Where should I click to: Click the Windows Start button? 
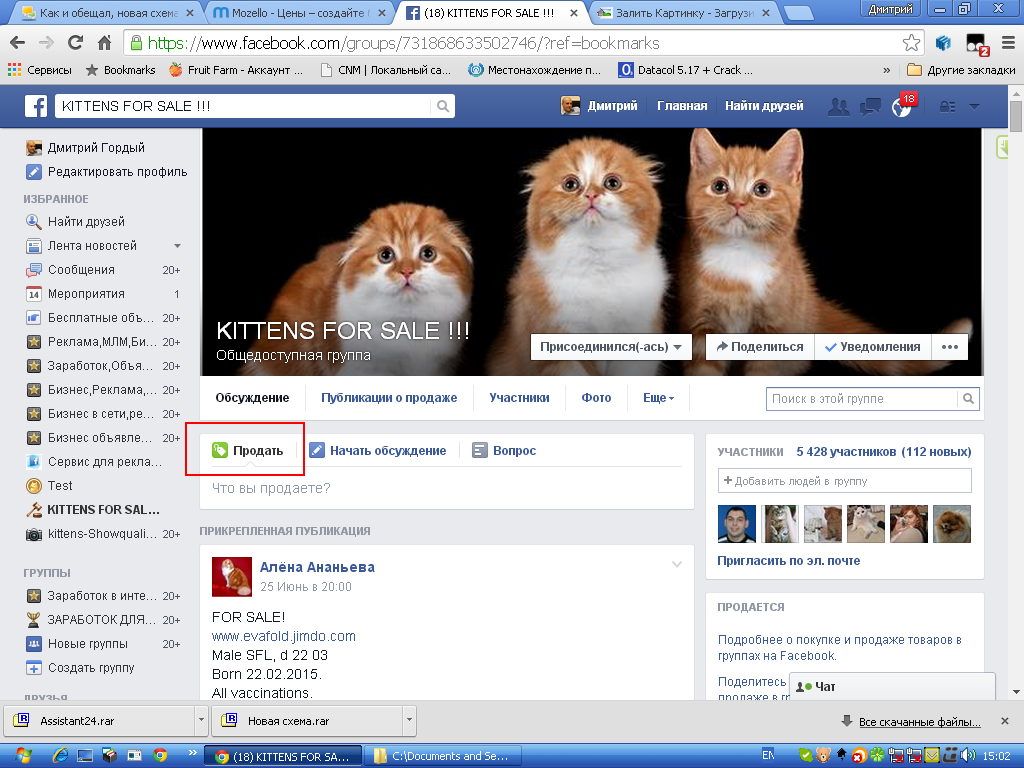point(22,756)
